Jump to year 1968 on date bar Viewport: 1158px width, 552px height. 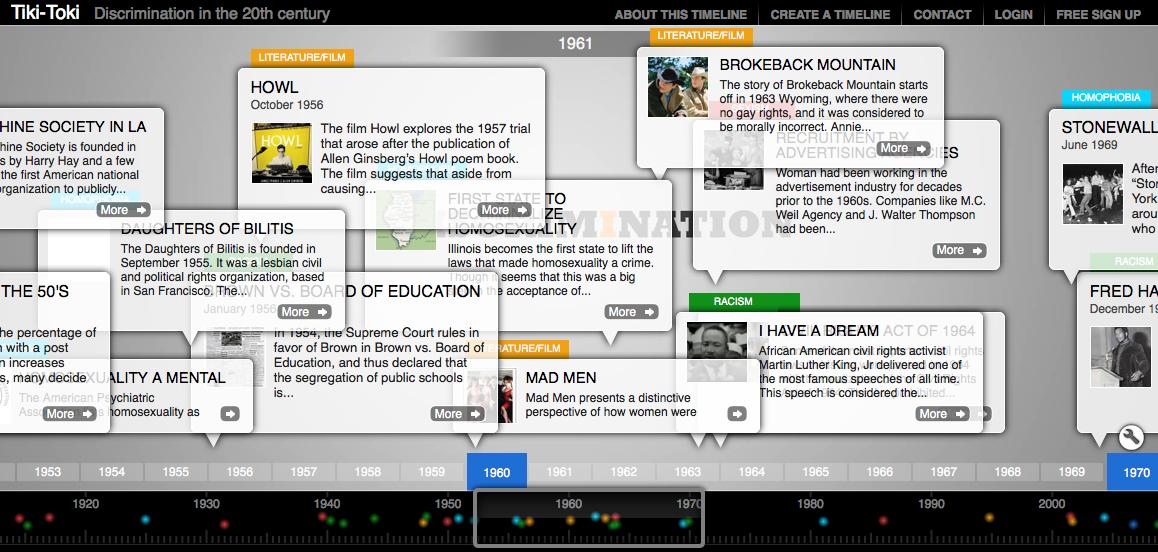[1007, 471]
